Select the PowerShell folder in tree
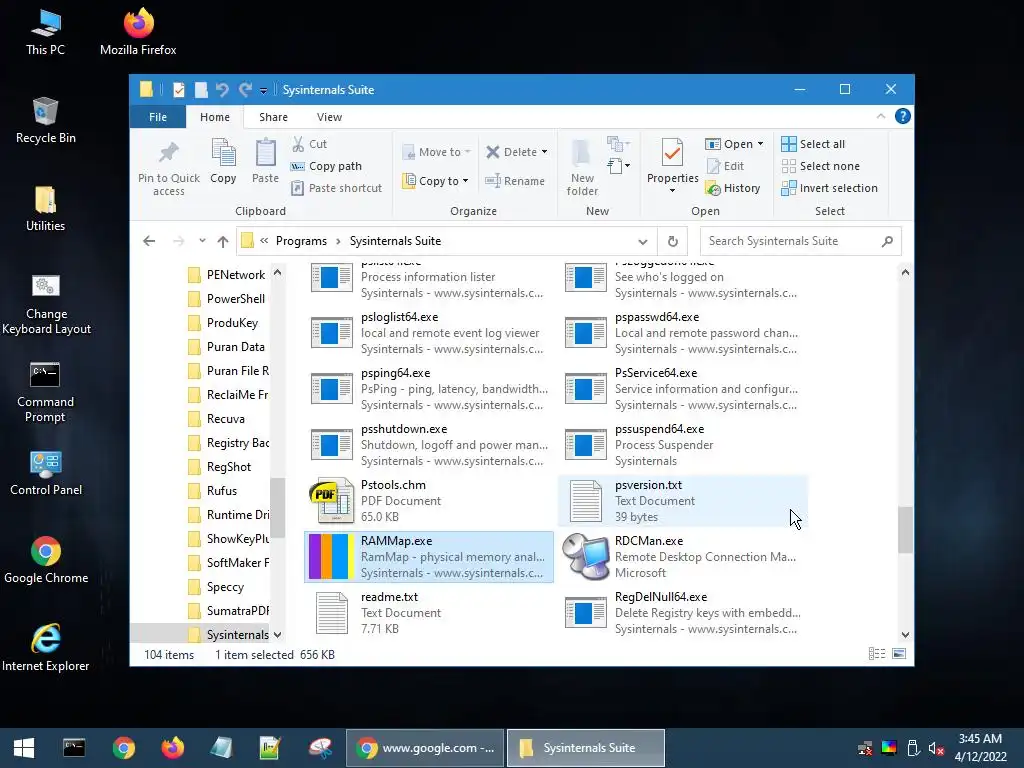1024x768 pixels. coord(236,298)
